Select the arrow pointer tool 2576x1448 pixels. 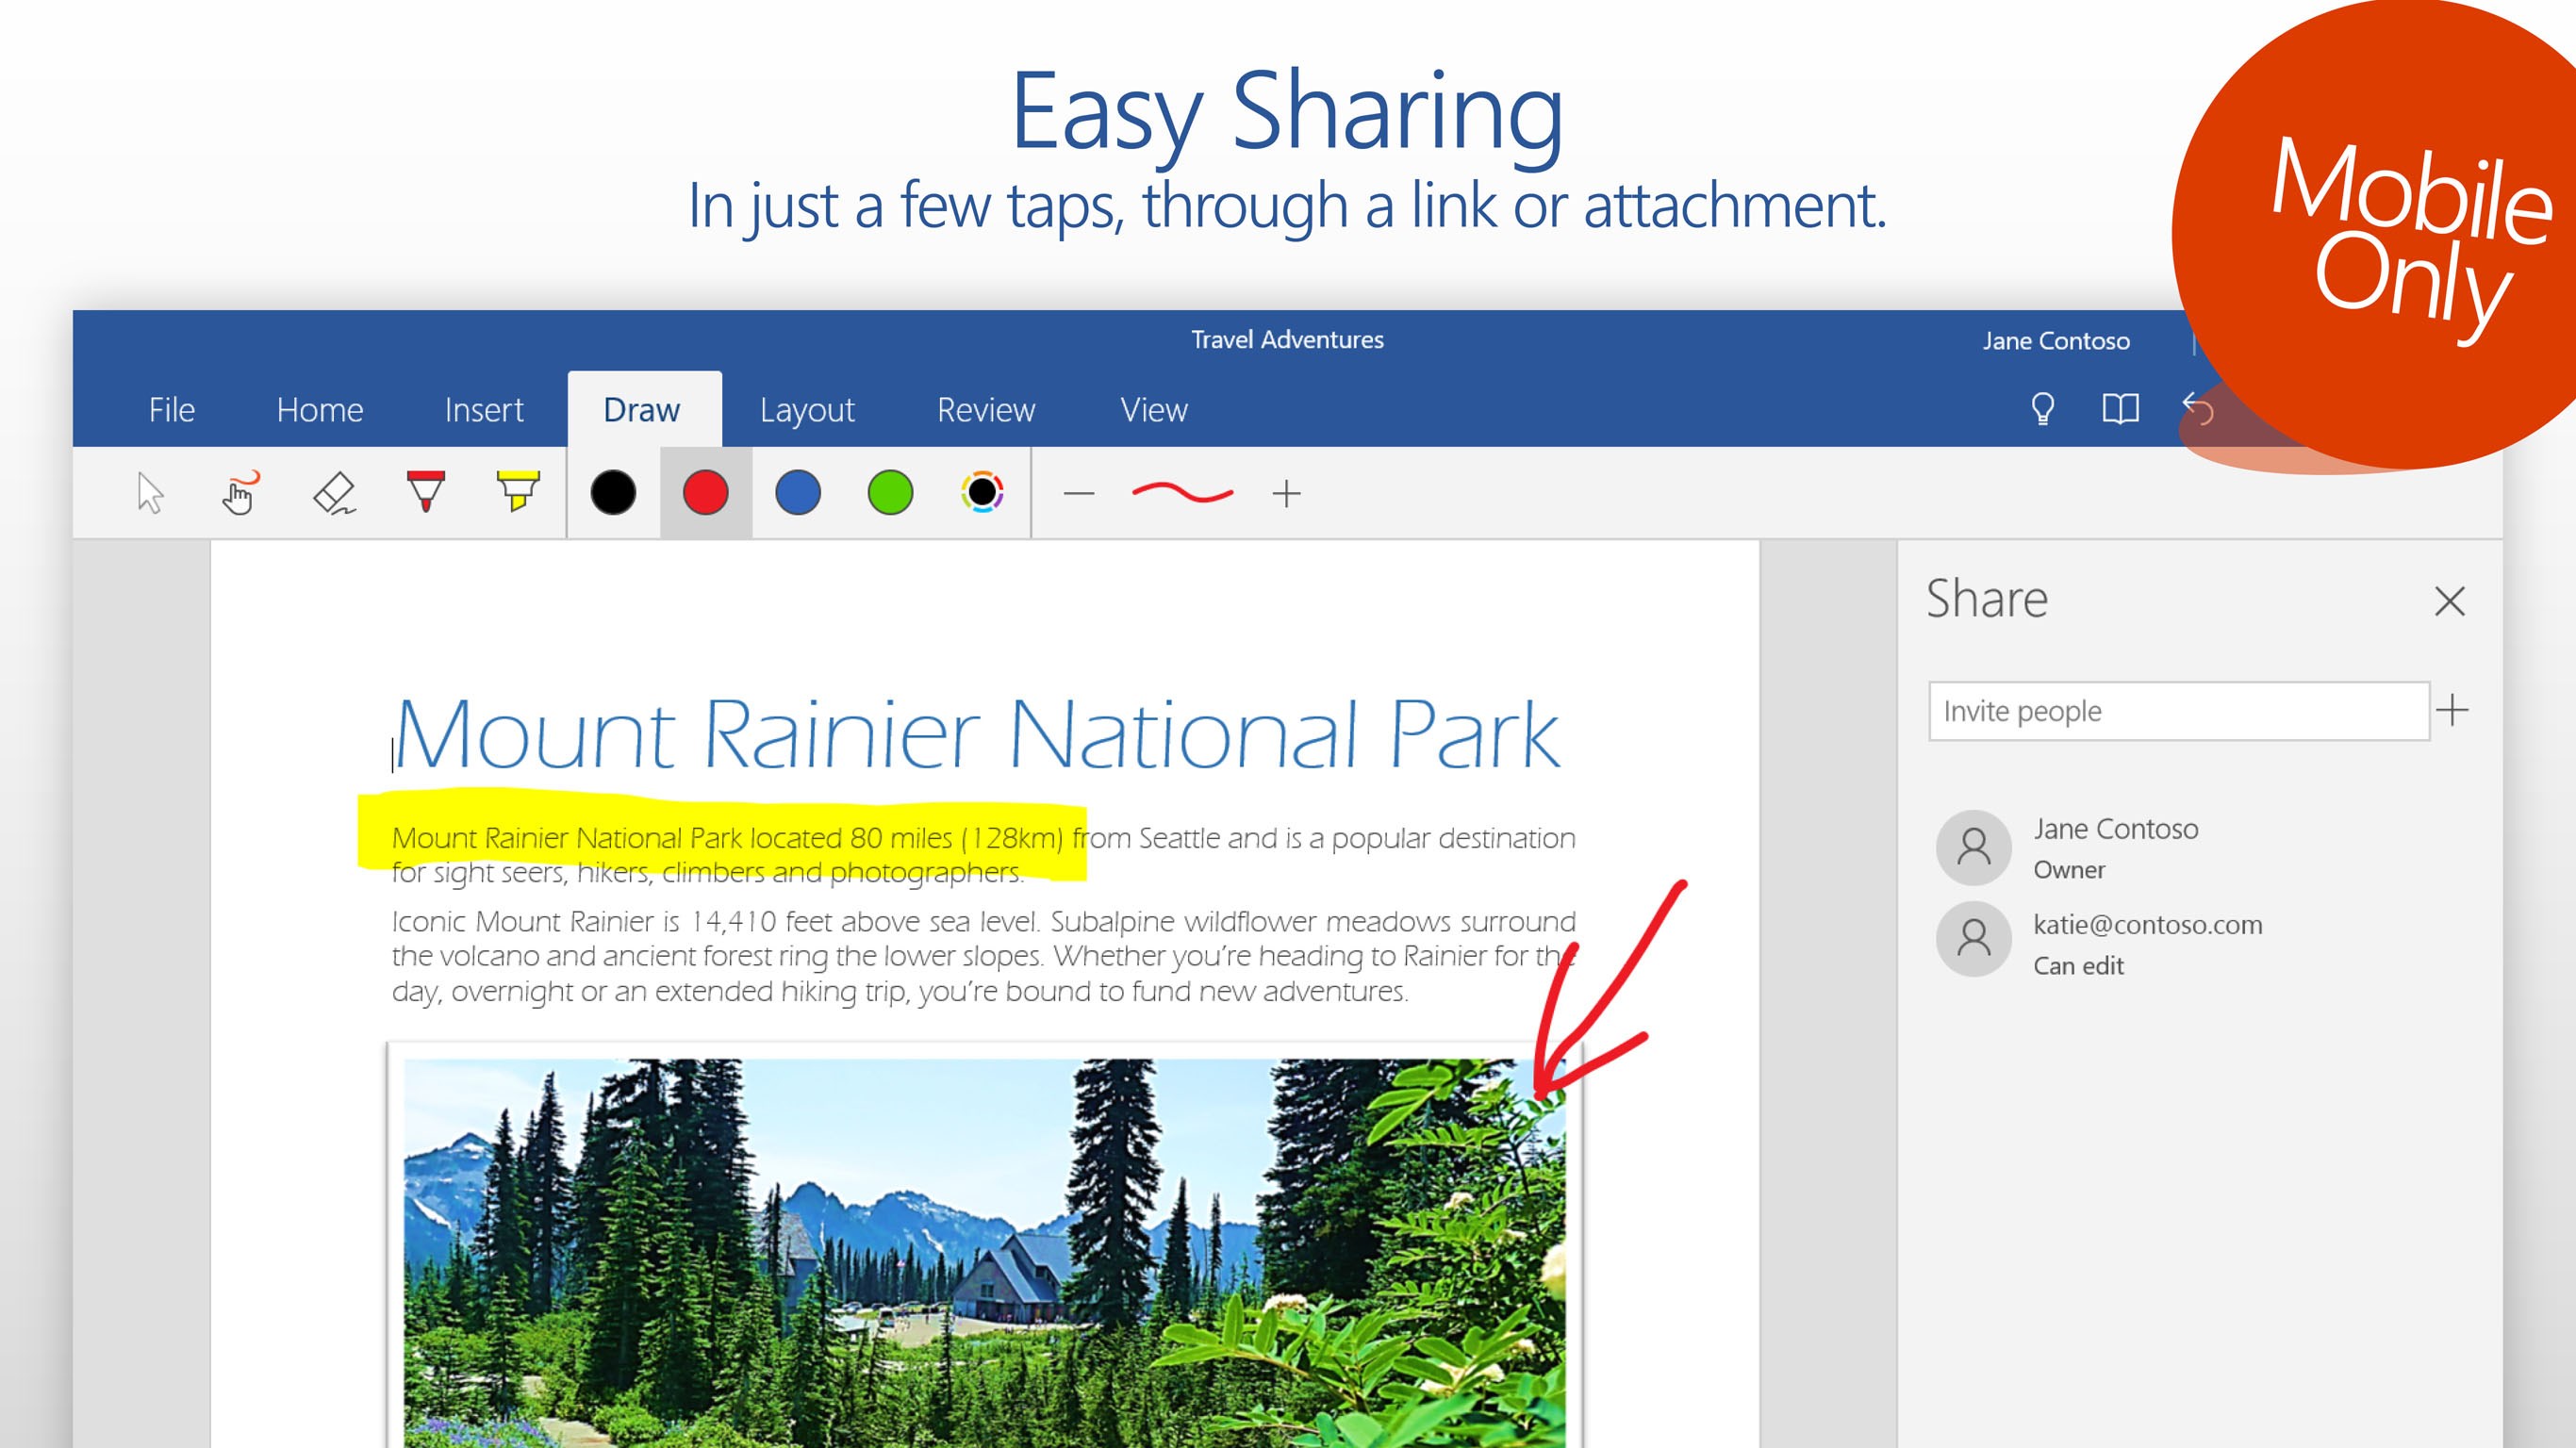tap(150, 493)
